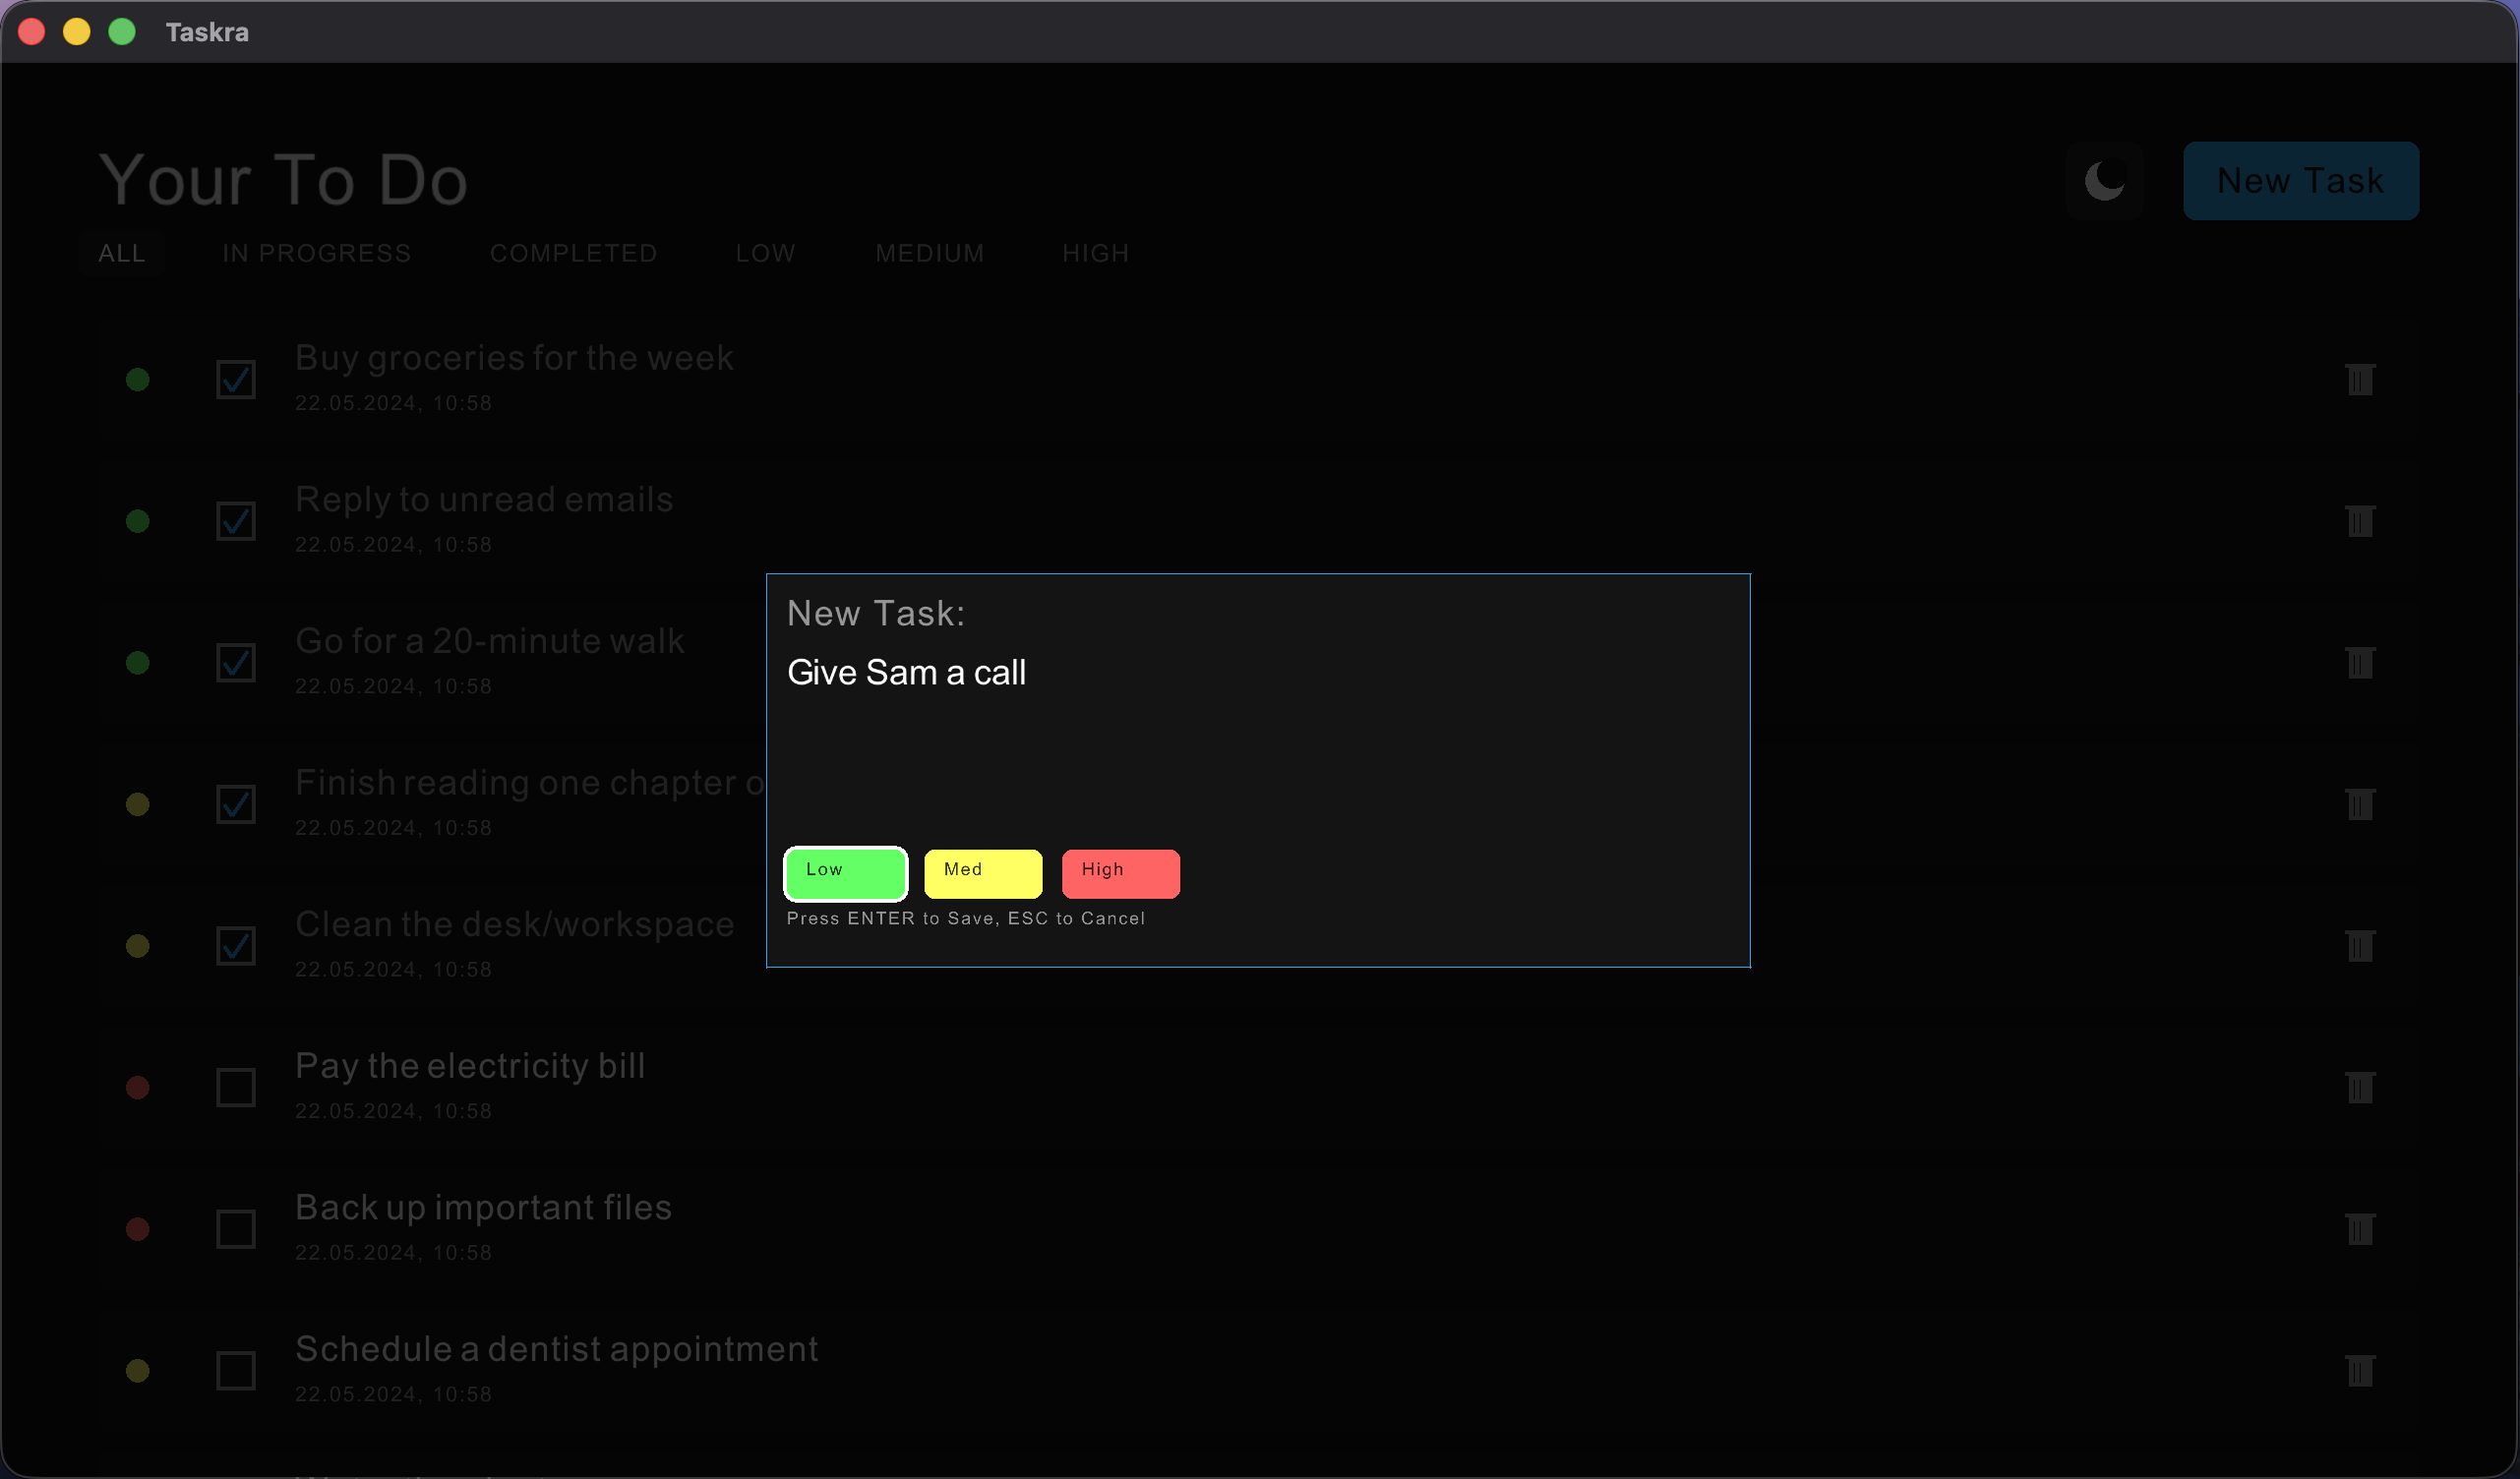This screenshot has height=1479, width=2520.
Task: Uncheck Clean the desk/workspace
Action: [236, 945]
